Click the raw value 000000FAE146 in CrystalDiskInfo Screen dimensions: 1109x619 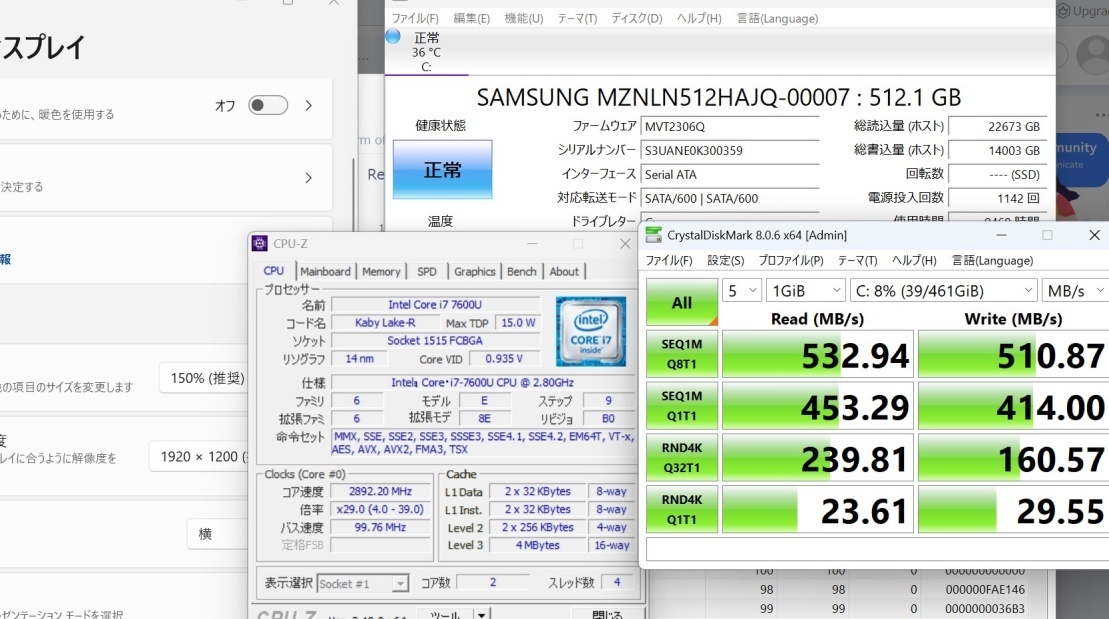pos(985,589)
